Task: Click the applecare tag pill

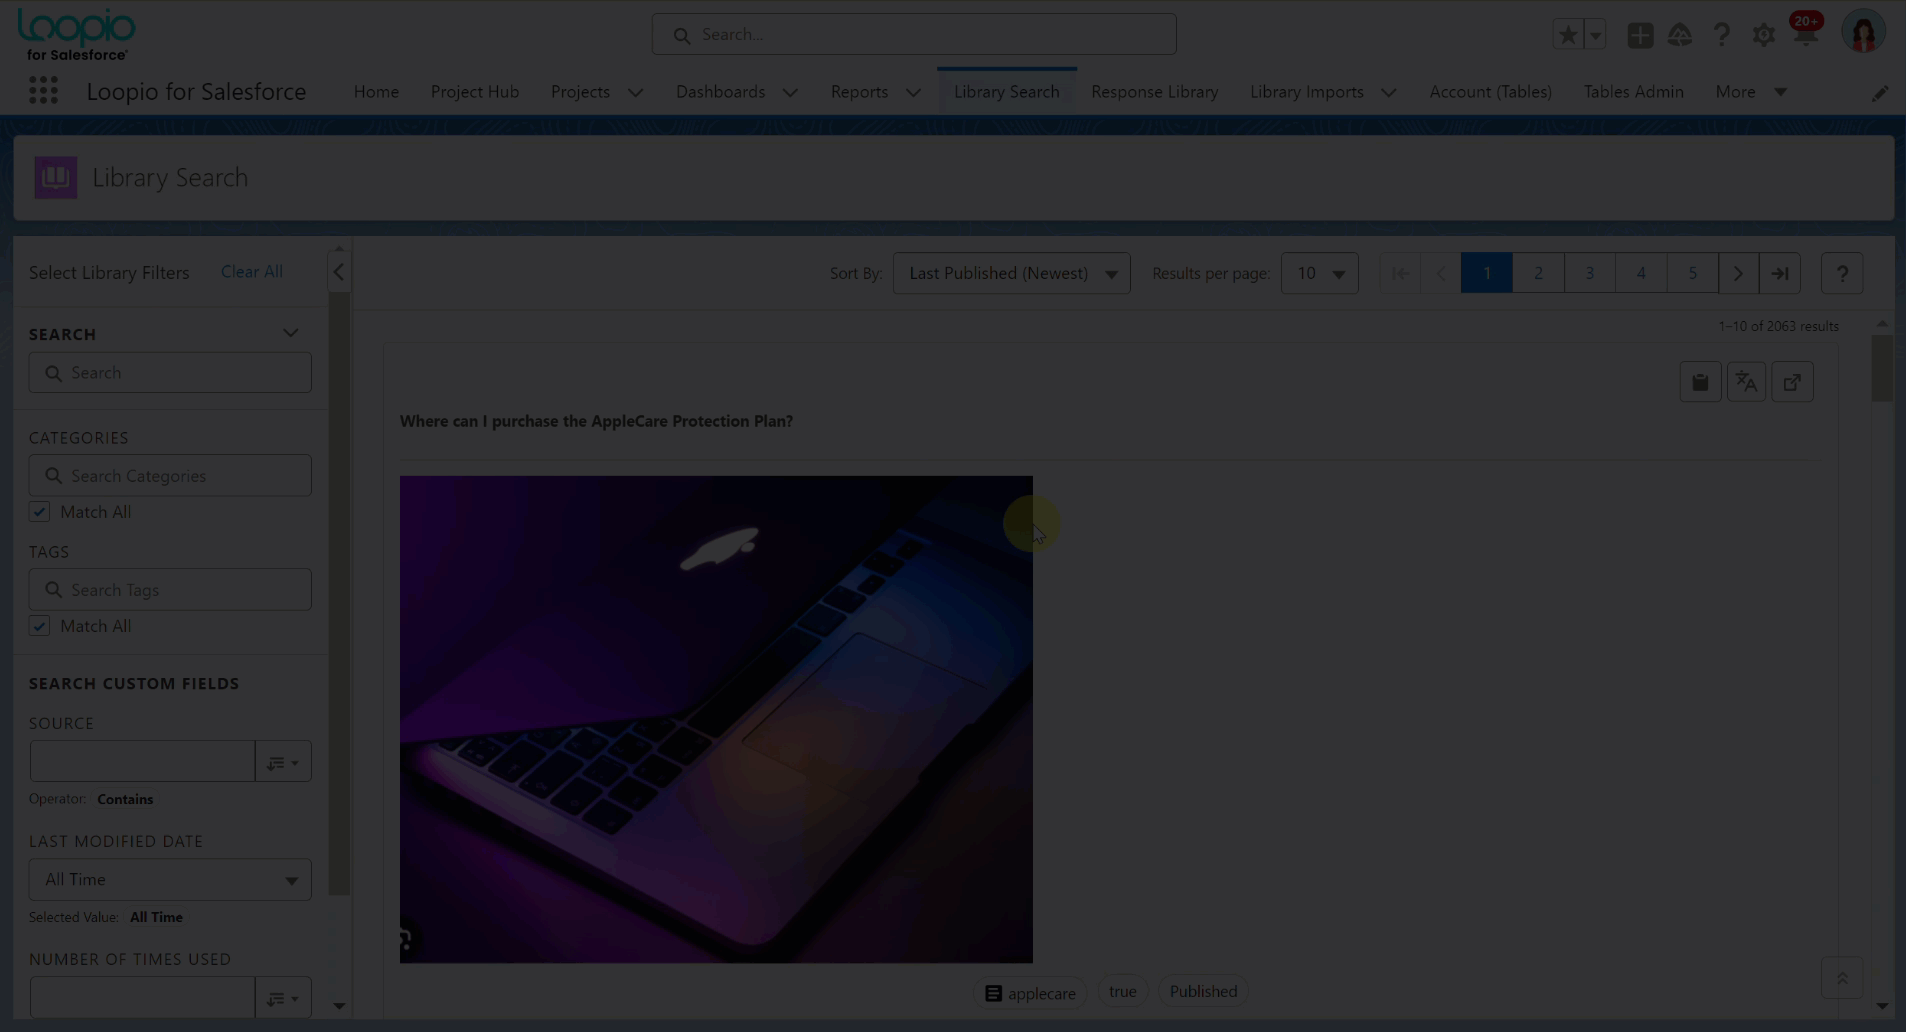Action: click(x=1030, y=993)
